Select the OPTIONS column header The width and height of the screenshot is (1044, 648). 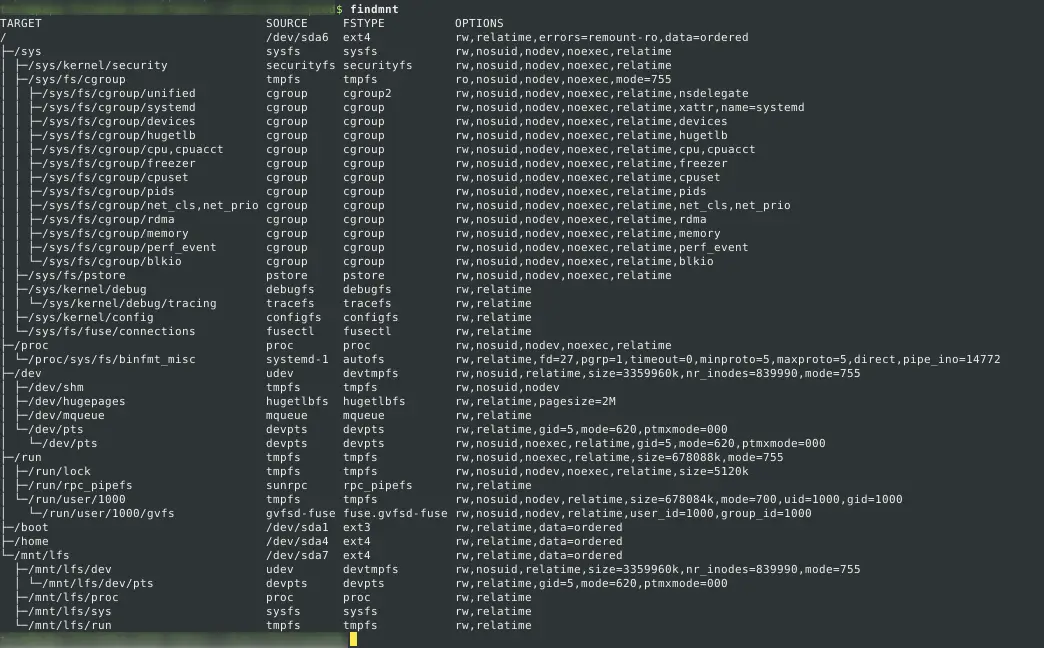click(x=479, y=23)
